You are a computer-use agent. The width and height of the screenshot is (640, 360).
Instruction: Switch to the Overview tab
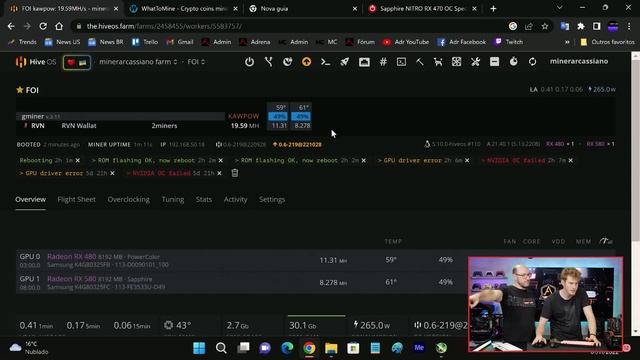coord(31,200)
